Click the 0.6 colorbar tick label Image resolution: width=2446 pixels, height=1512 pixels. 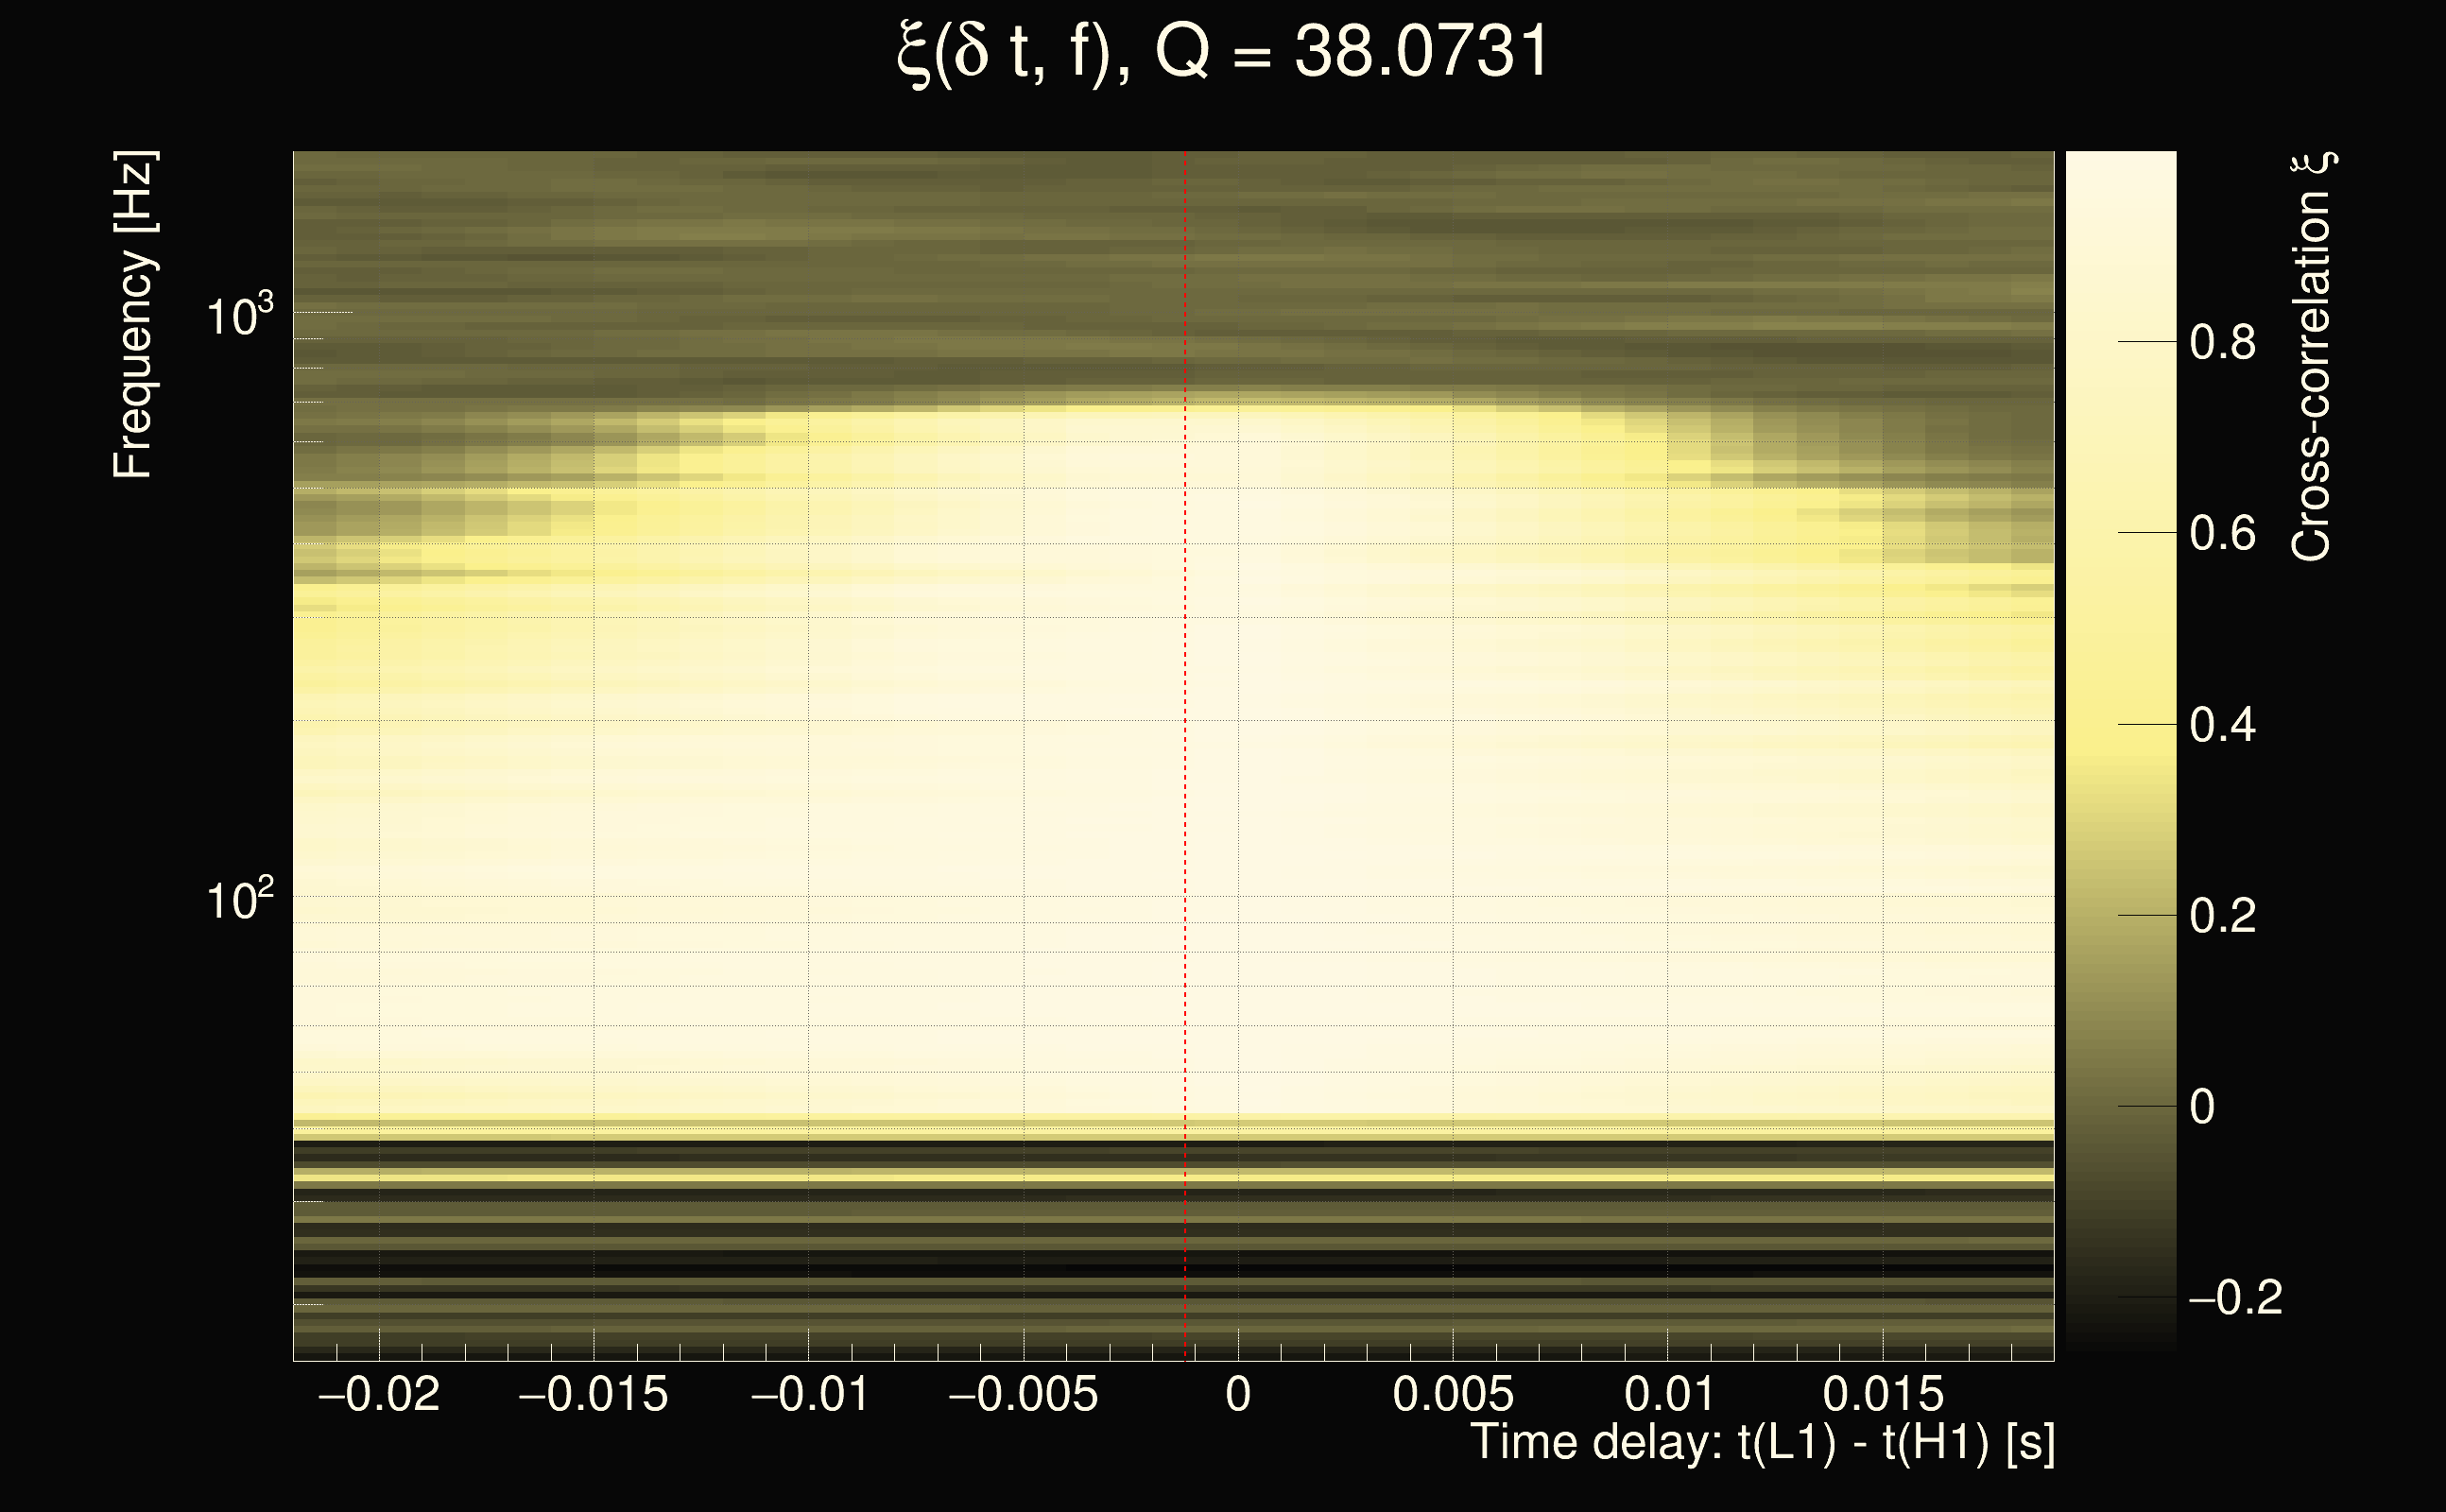tap(2222, 533)
